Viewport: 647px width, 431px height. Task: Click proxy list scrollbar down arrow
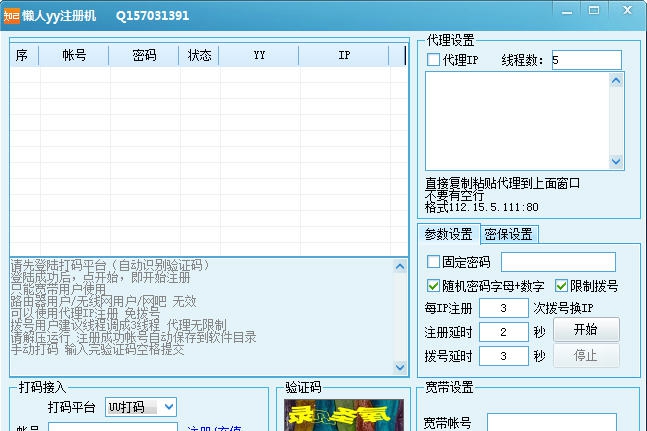coord(616,161)
